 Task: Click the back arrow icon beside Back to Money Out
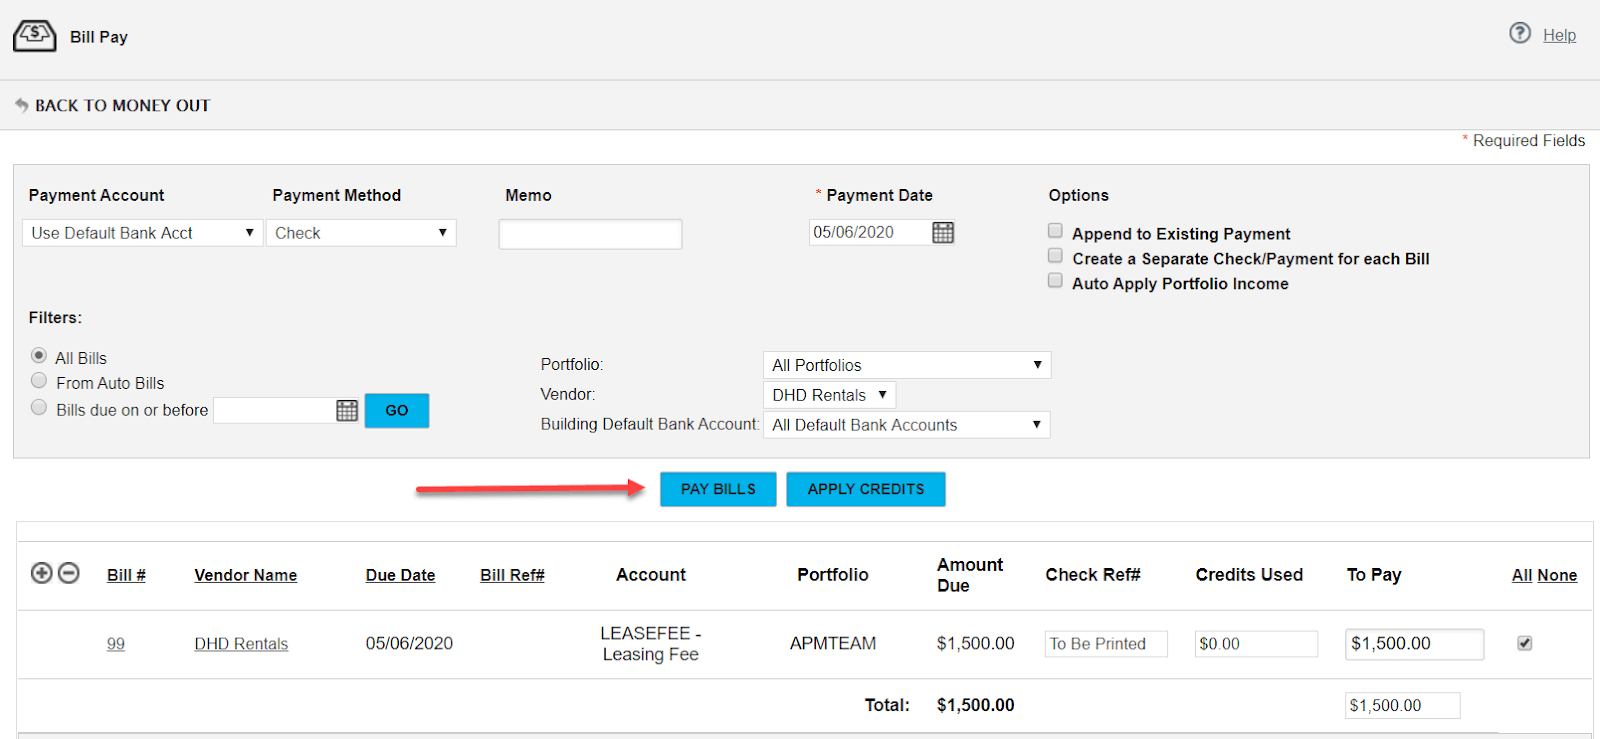[21, 105]
